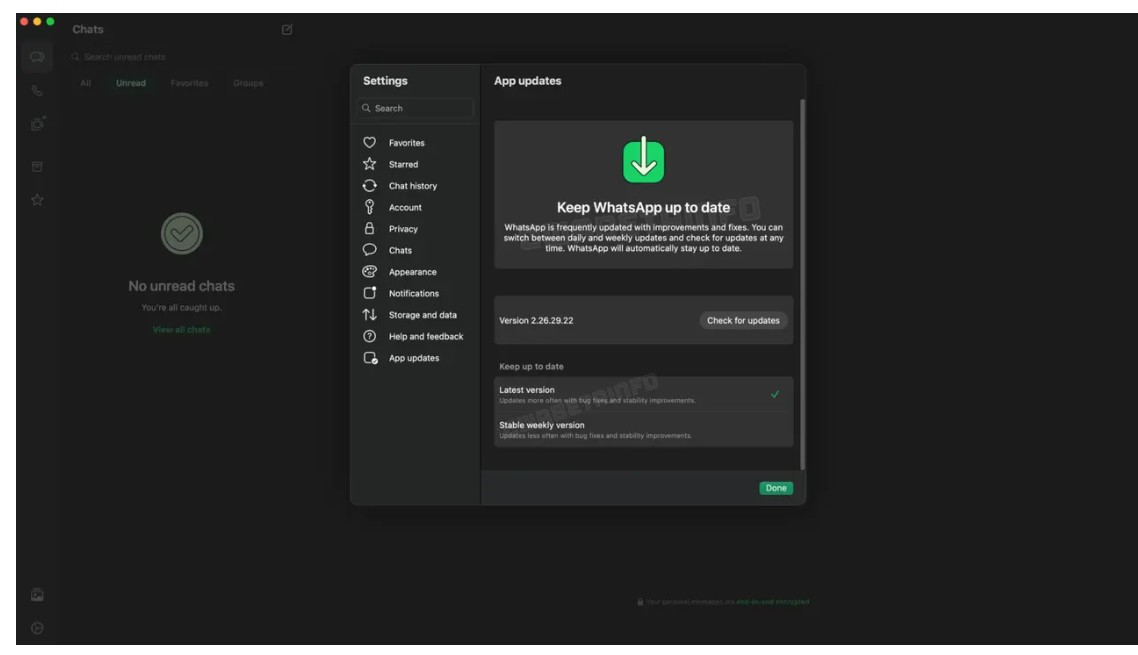The width and height of the screenshot is (1138, 655).
Task: Open Appearance settings
Action: (x=415, y=272)
